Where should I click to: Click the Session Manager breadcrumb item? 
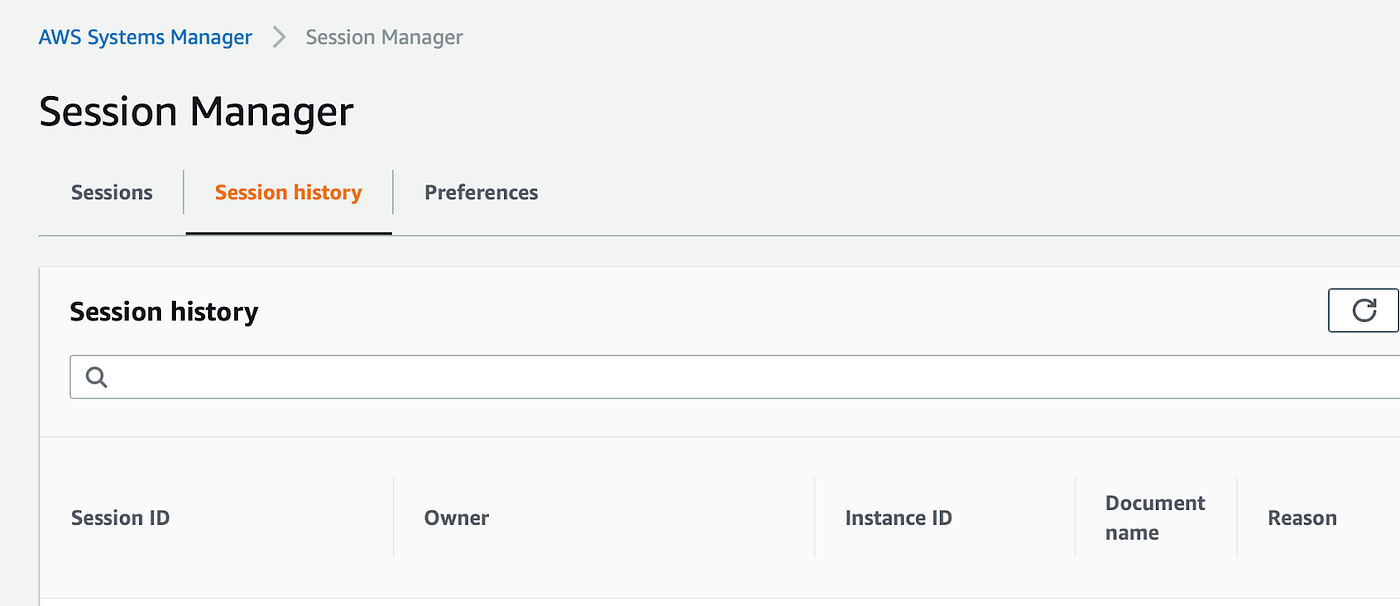(x=384, y=38)
